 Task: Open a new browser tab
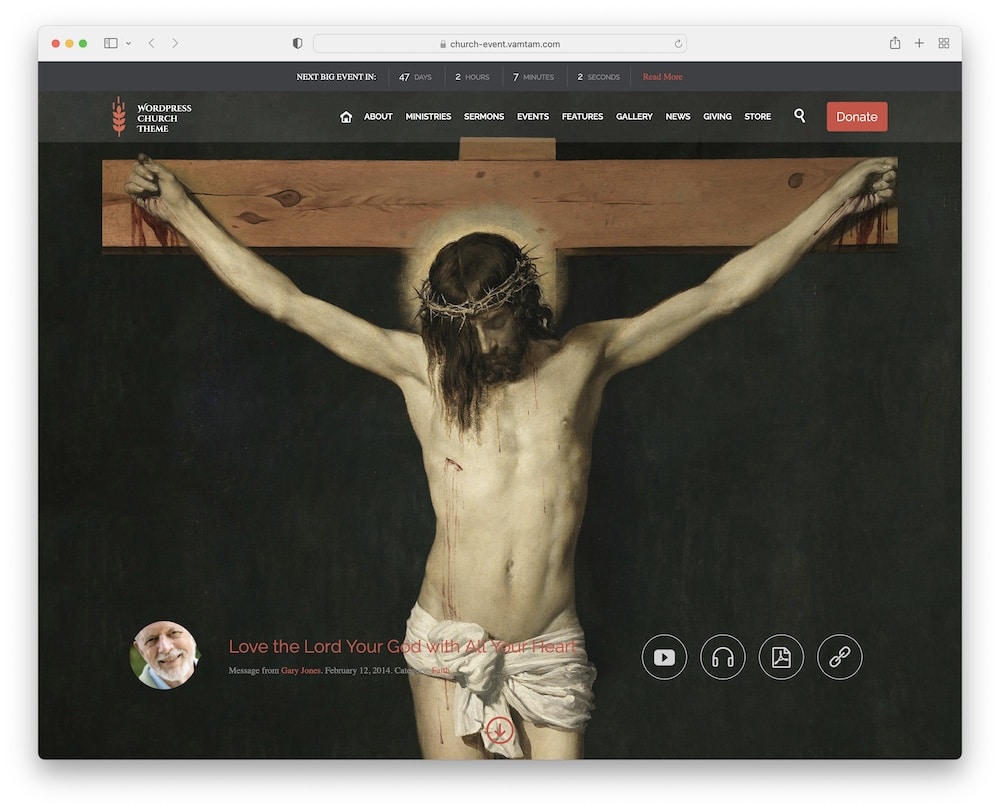(919, 43)
